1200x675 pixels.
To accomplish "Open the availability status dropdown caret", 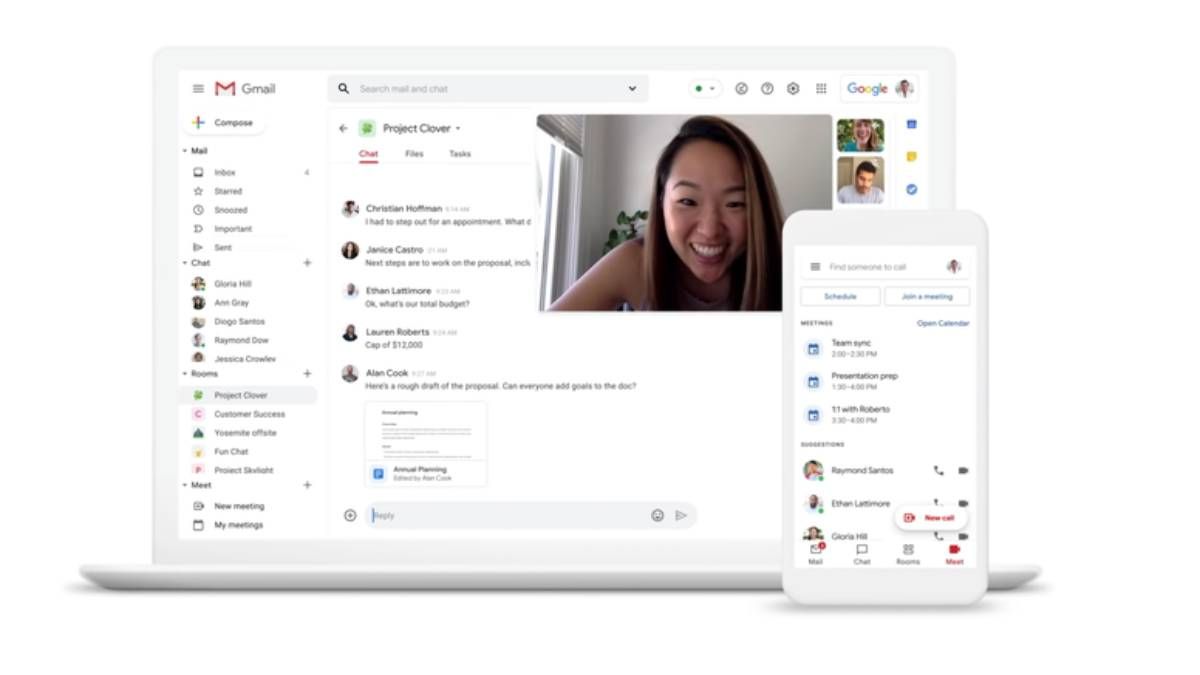I will coord(712,88).
